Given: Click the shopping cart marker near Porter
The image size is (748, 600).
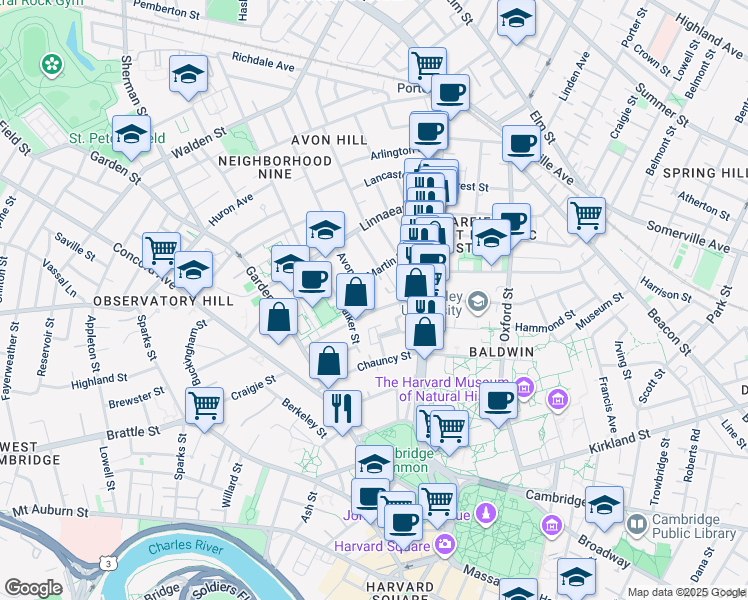Looking at the screenshot, I should (x=428, y=65).
